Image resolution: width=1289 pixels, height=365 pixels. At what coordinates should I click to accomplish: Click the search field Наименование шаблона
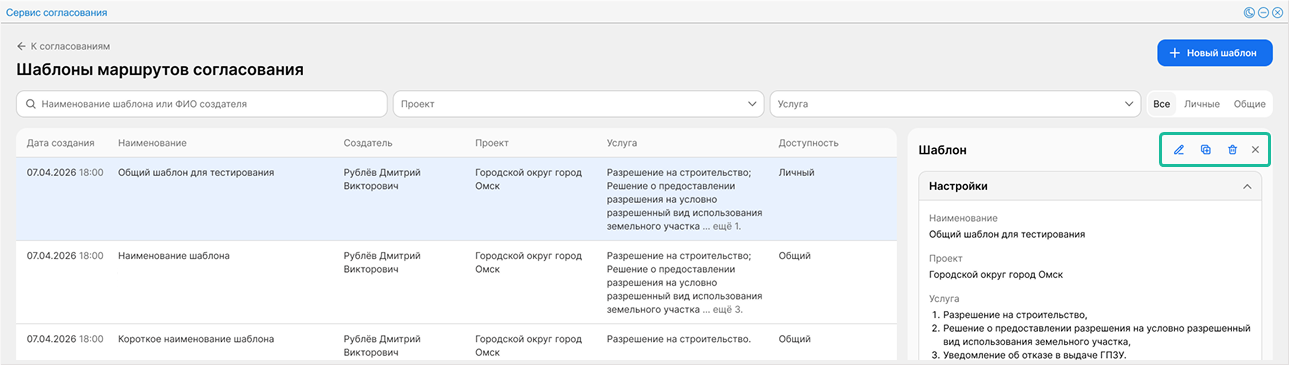pos(202,104)
